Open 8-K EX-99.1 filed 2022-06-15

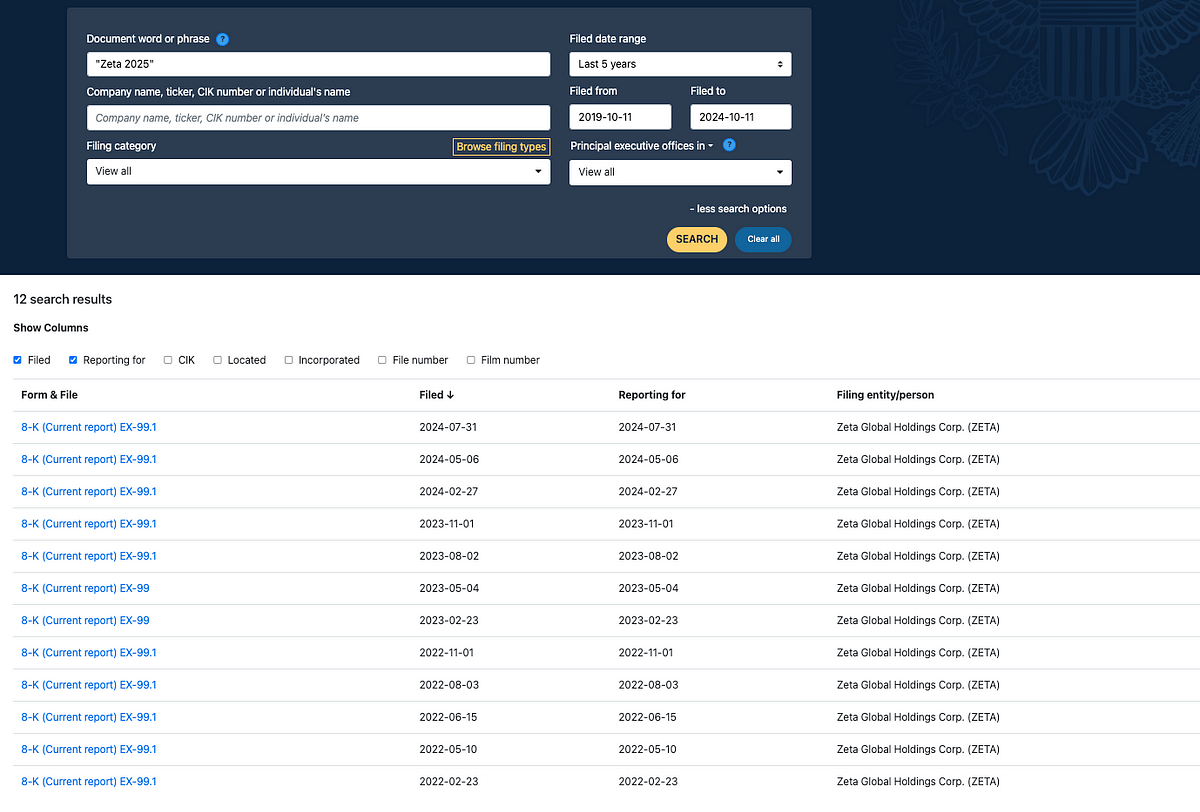click(89, 717)
